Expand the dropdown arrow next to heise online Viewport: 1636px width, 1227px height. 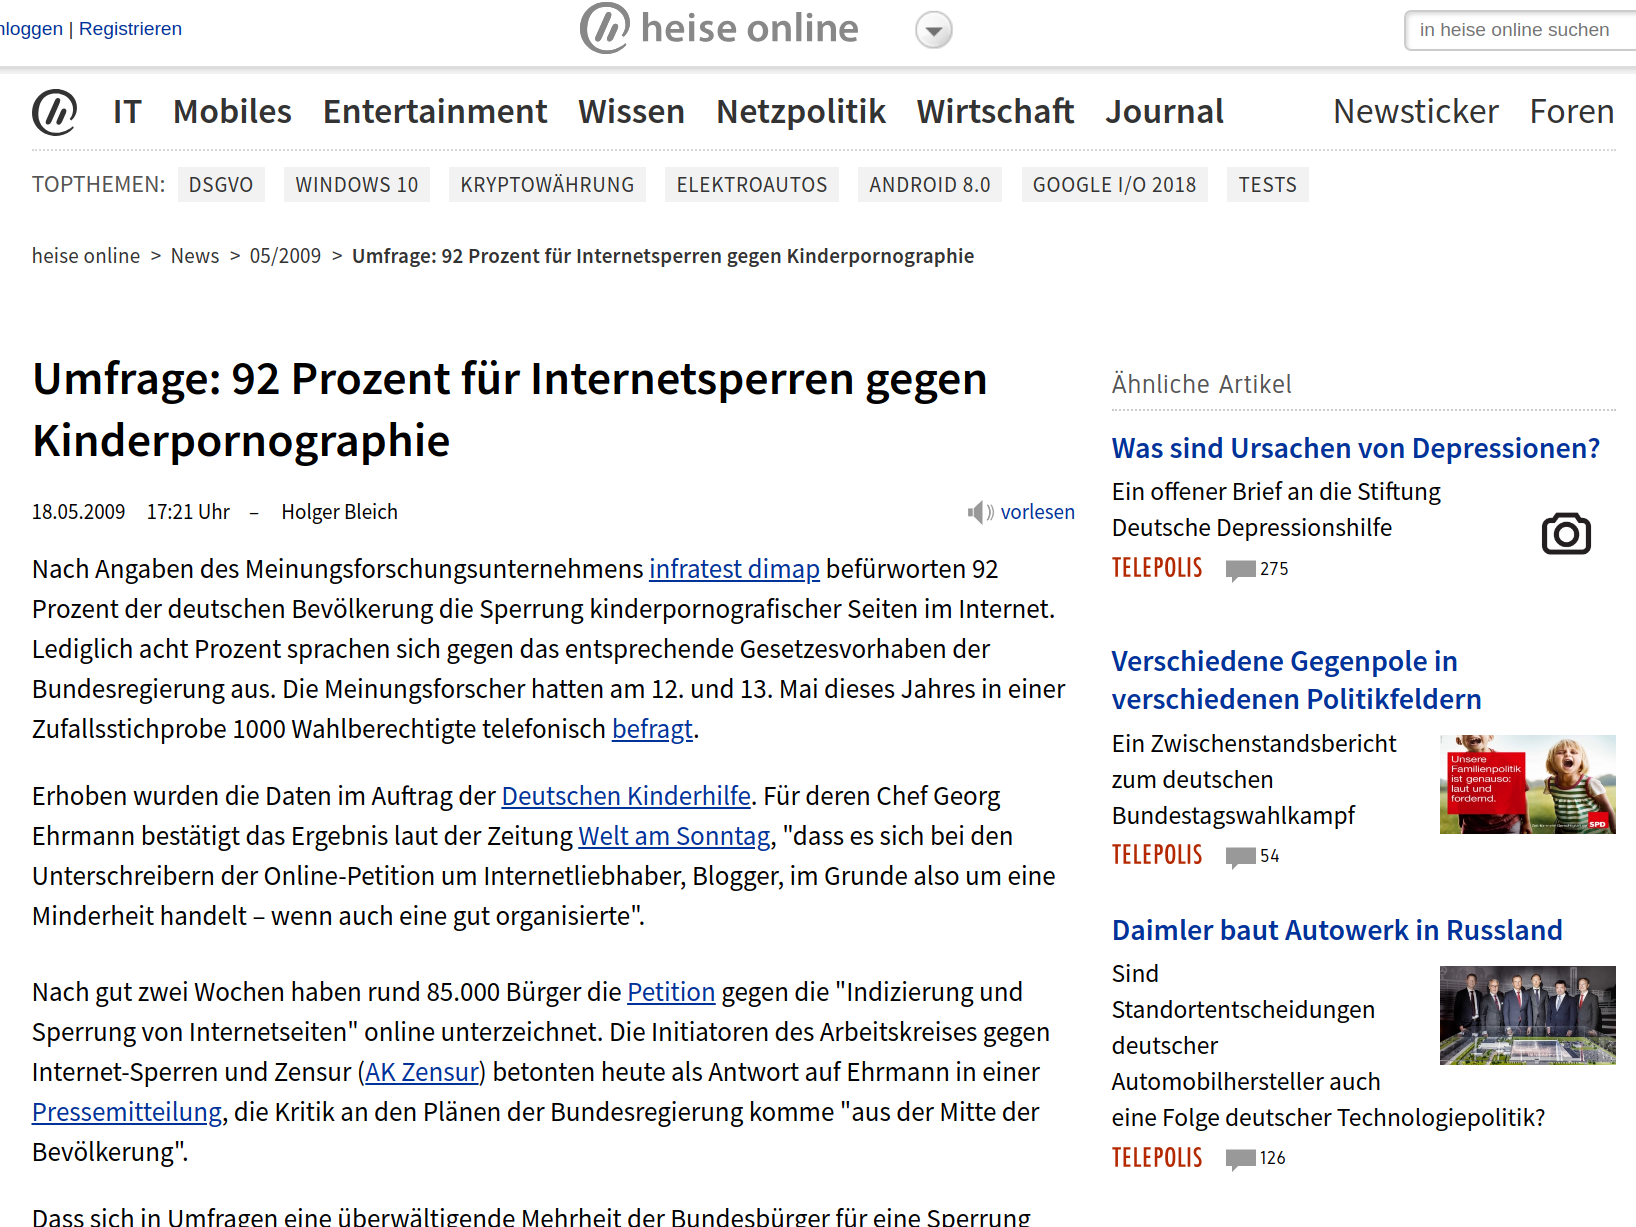pyautogui.click(x=933, y=30)
